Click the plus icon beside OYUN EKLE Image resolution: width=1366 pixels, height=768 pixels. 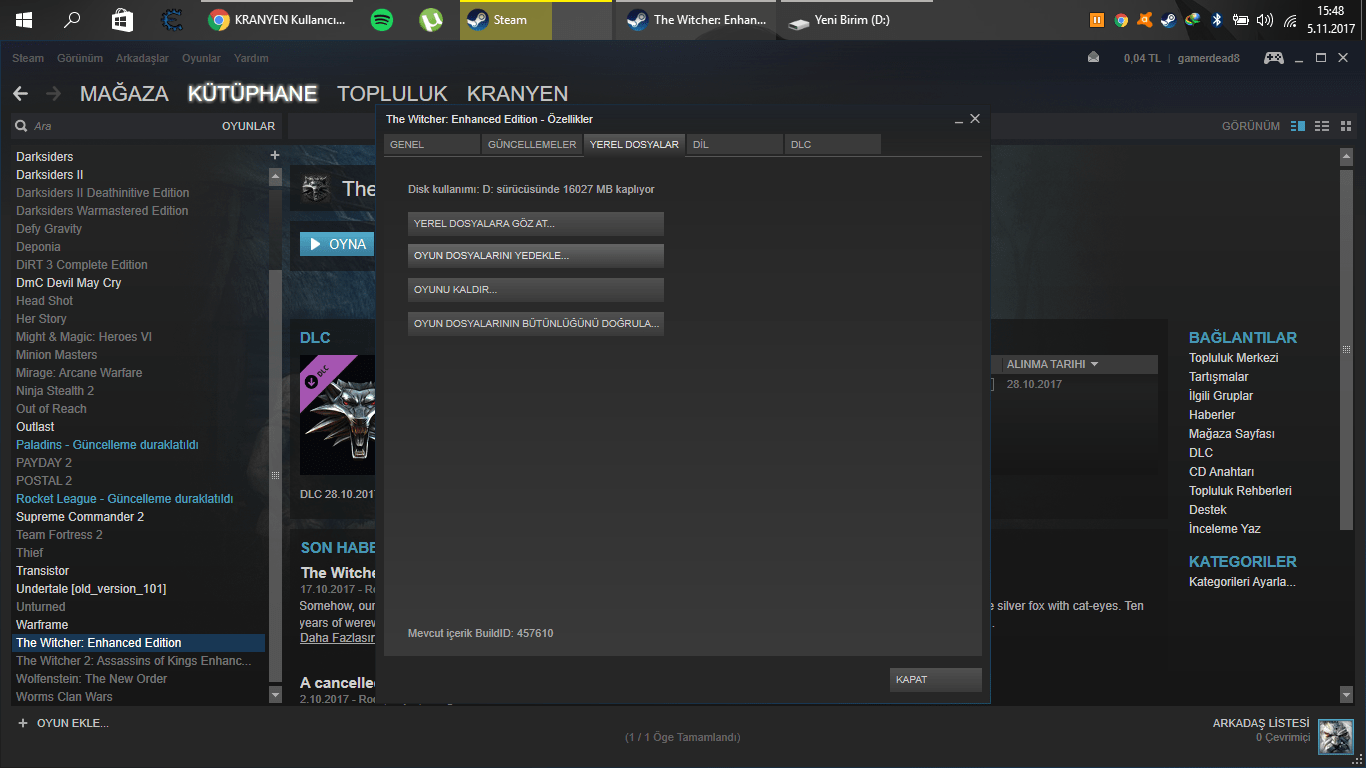[x=23, y=723]
